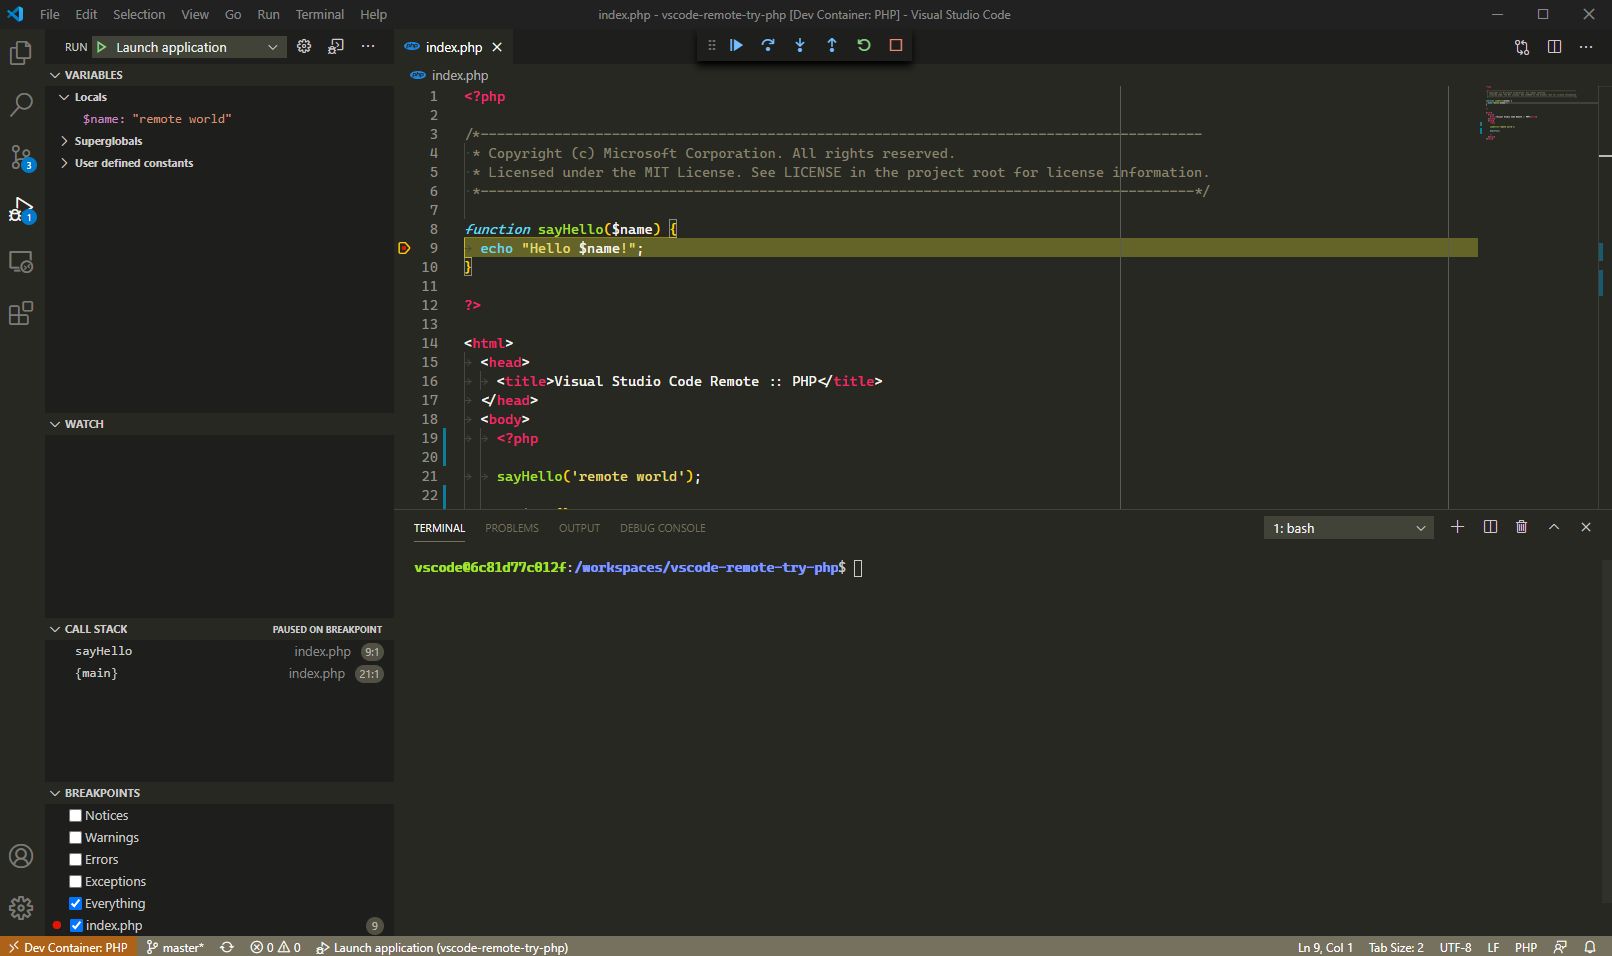This screenshot has height=956, width=1612.
Task: Click the Step Over debug icon
Action: click(768, 45)
